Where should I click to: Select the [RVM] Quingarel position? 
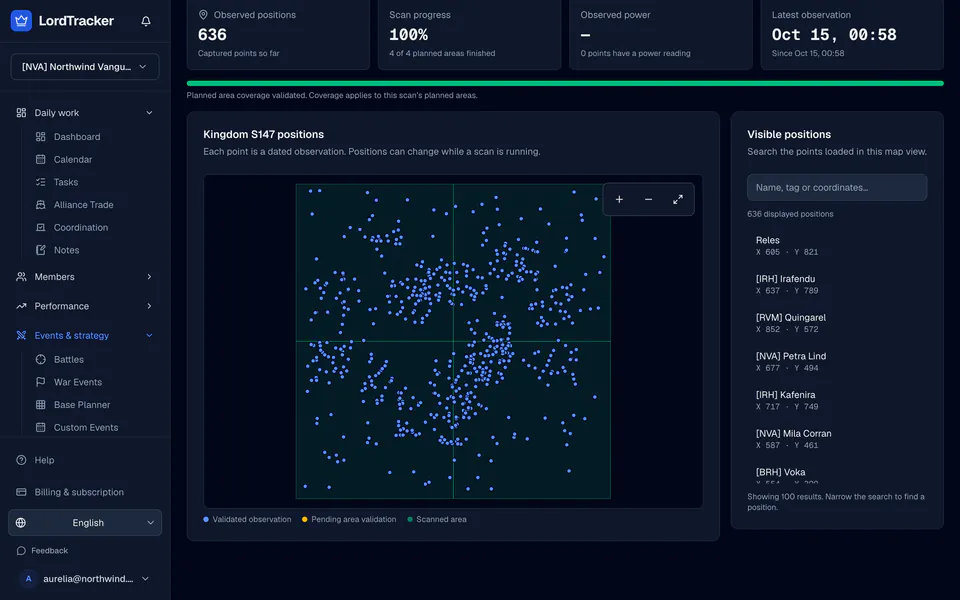click(x=837, y=323)
